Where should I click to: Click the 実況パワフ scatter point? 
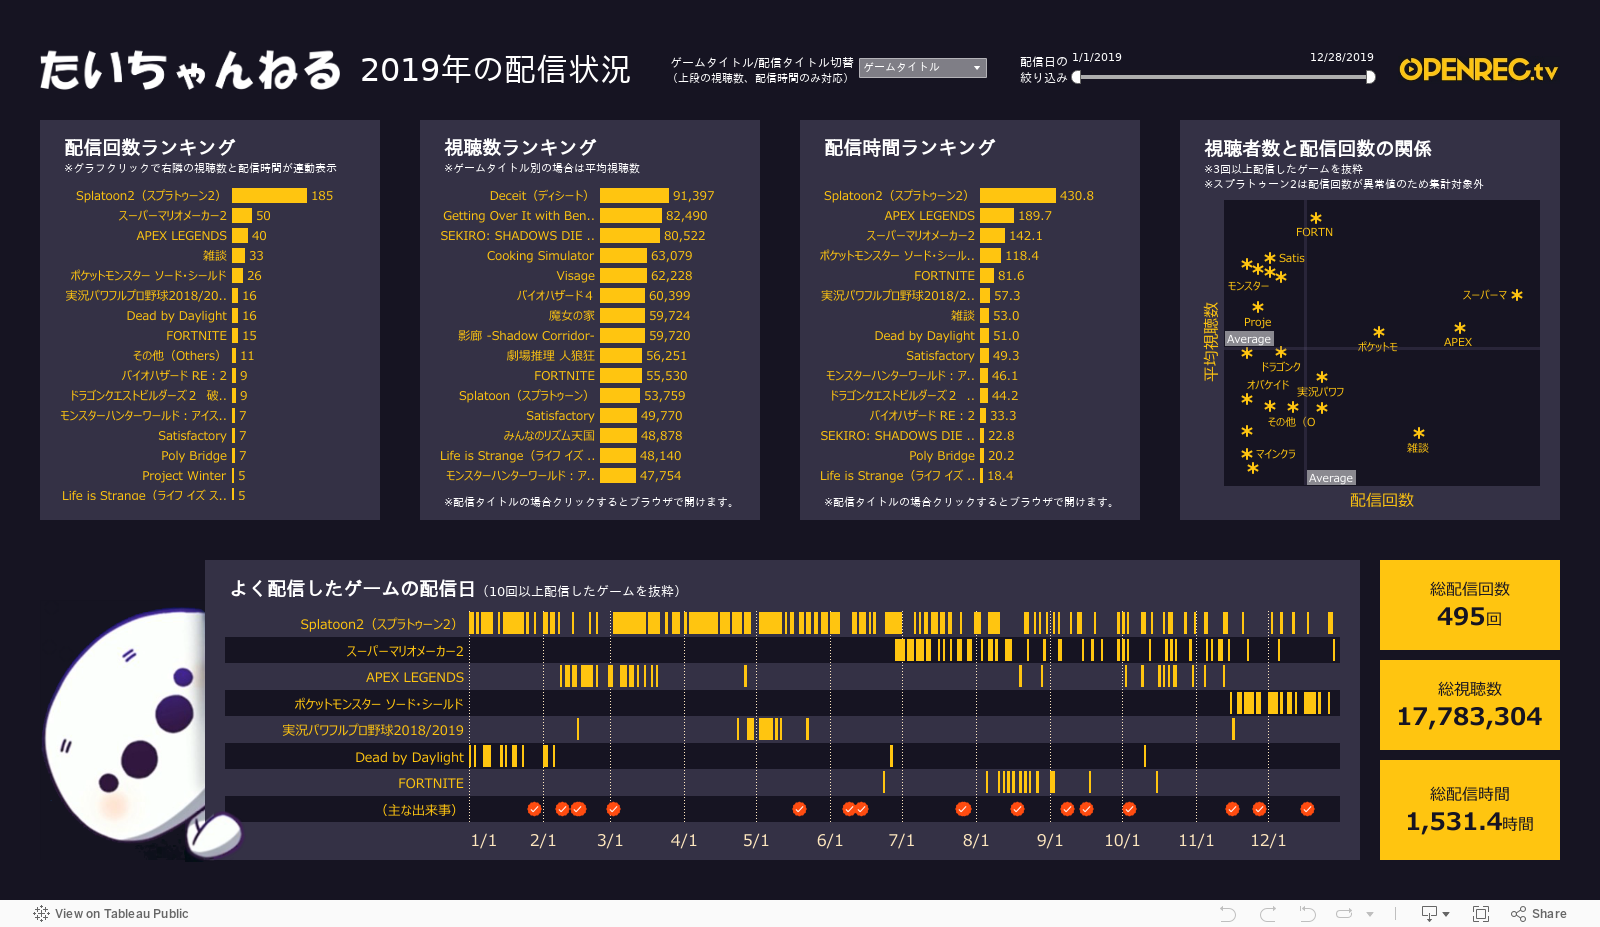[1322, 377]
